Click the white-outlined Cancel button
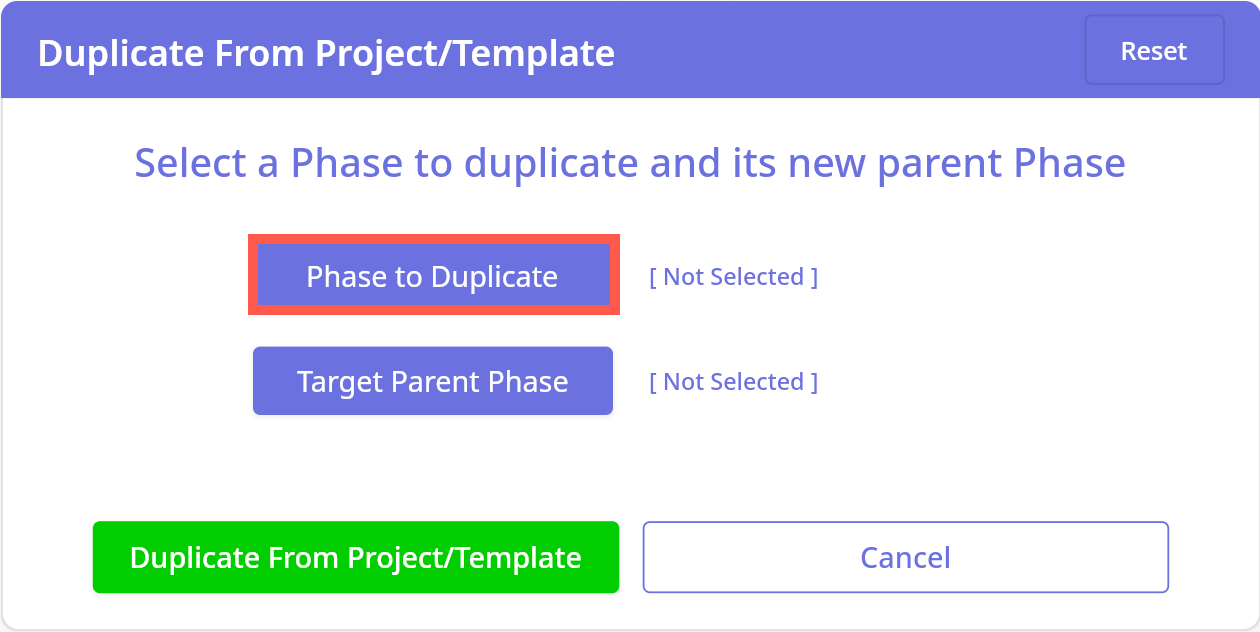Viewport: 1260px width, 632px height. (x=905, y=557)
